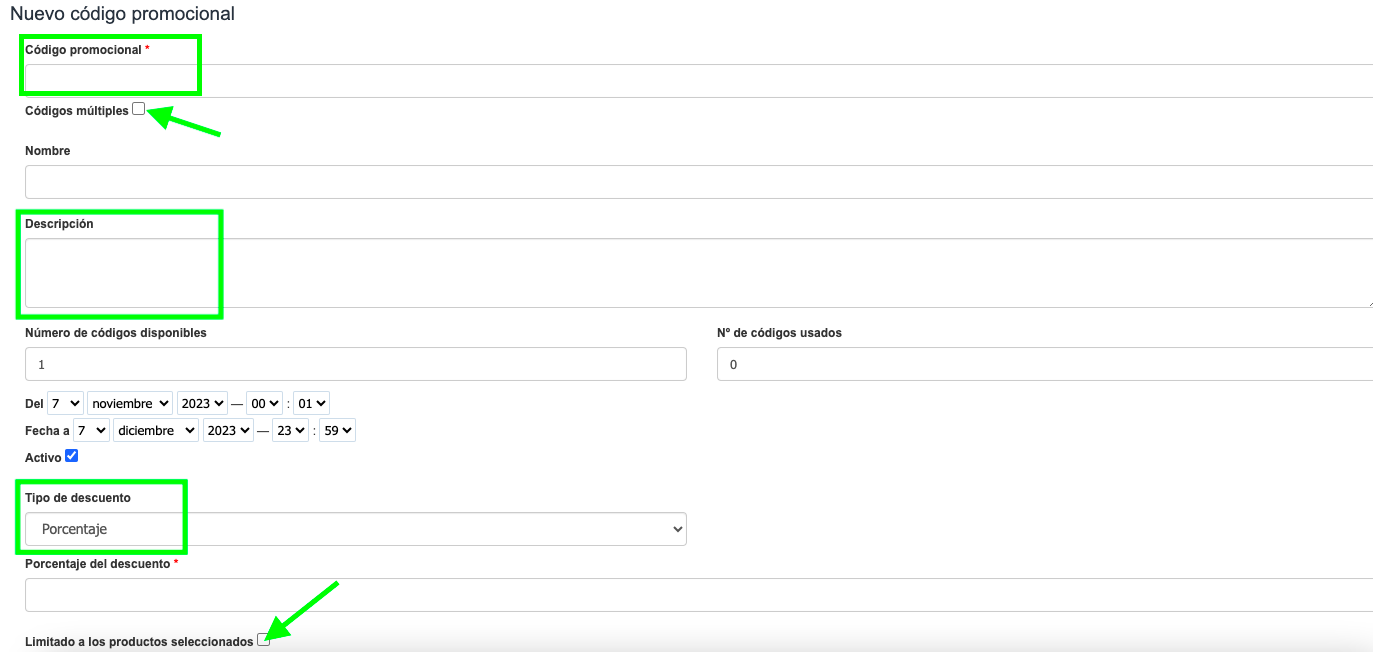Enable the Códigos múltiples checkbox

139,109
